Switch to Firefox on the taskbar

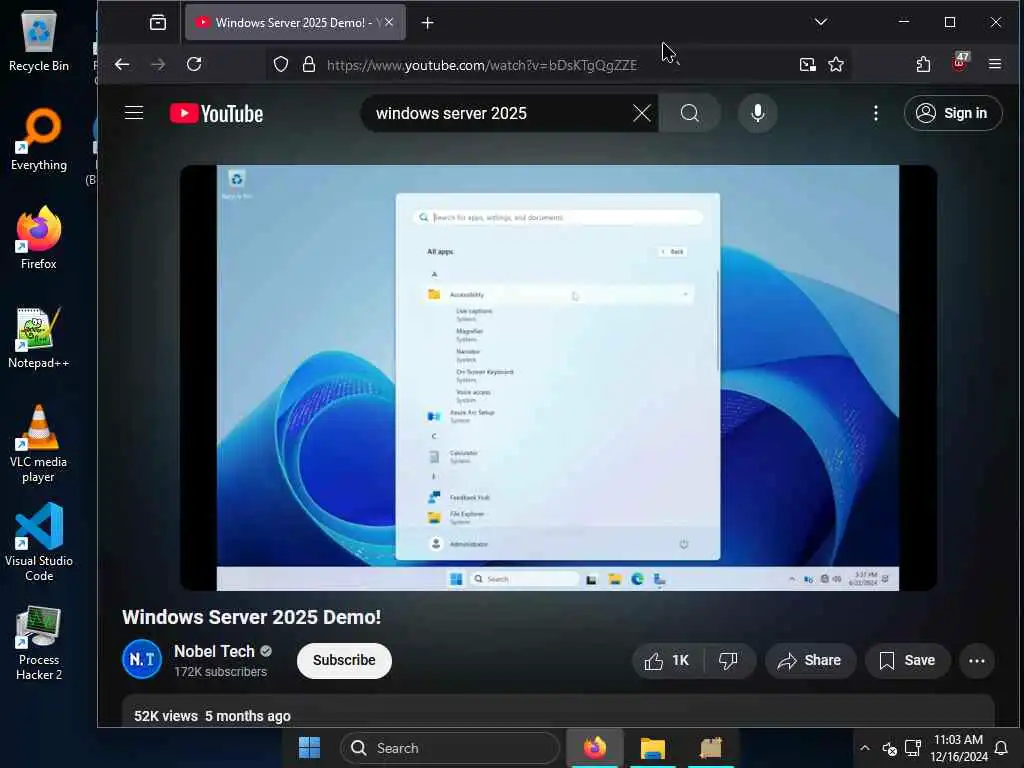595,748
